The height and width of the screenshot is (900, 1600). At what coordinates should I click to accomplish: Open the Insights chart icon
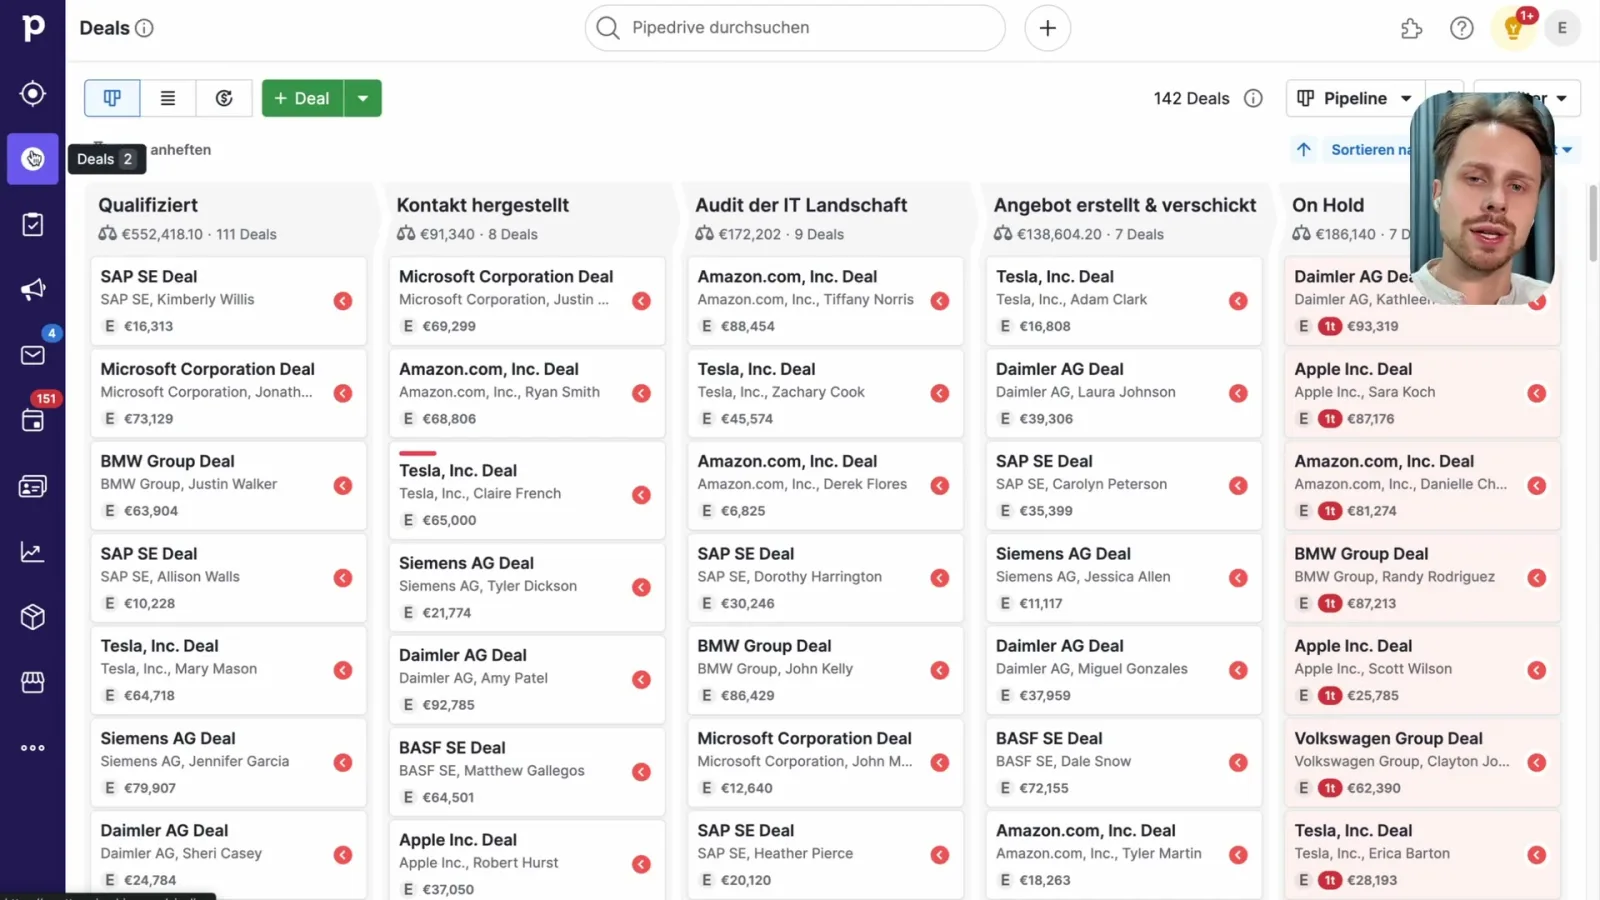pos(33,552)
